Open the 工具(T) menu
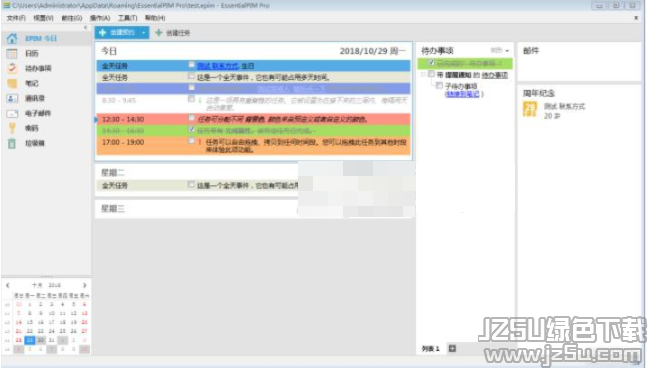The width and height of the screenshot is (648, 368). [127, 18]
